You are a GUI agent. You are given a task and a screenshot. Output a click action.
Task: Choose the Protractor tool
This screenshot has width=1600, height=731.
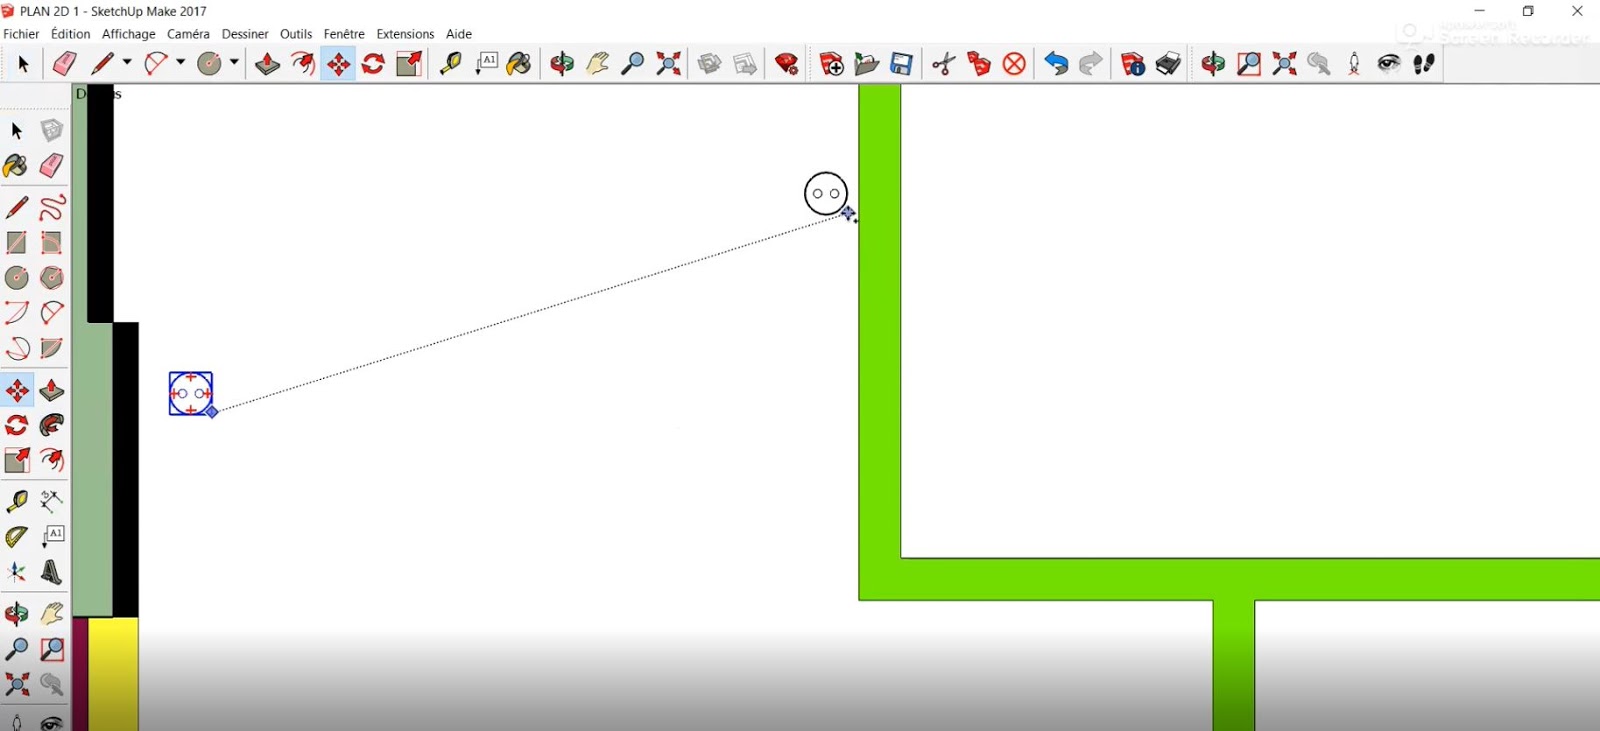tap(17, 537)
